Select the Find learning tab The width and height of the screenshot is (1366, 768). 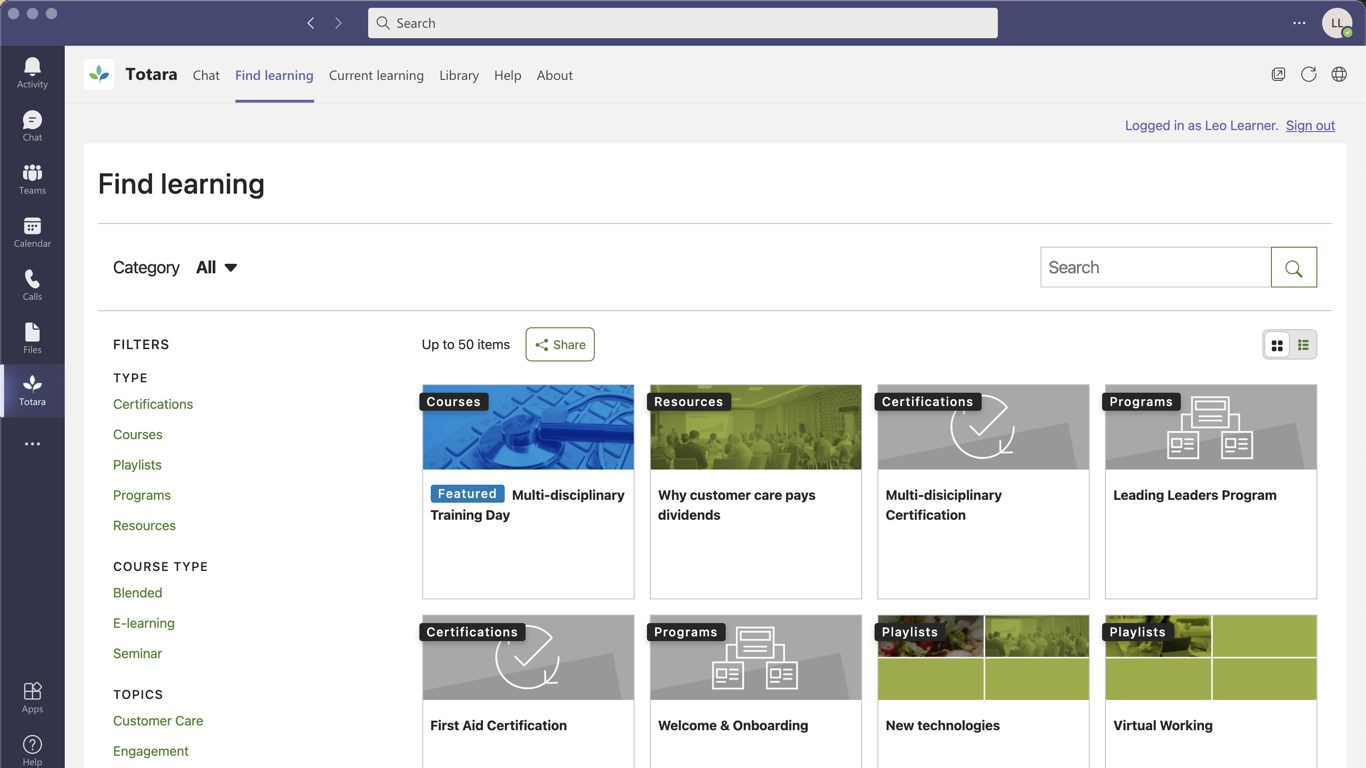click(274, 75)
